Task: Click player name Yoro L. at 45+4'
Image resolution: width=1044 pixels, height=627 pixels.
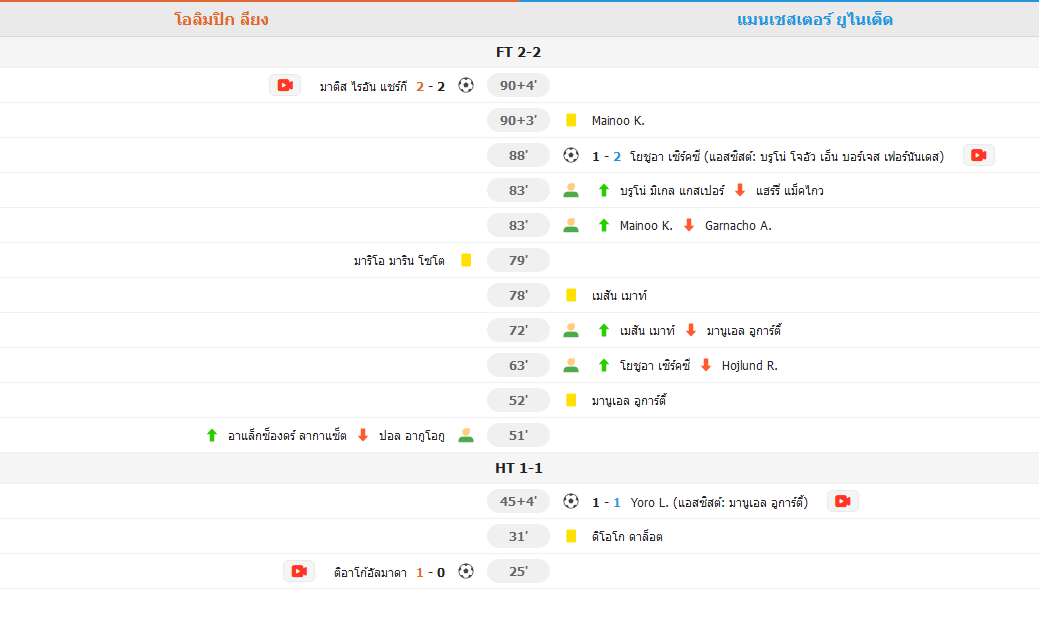Action: [649, 503]
